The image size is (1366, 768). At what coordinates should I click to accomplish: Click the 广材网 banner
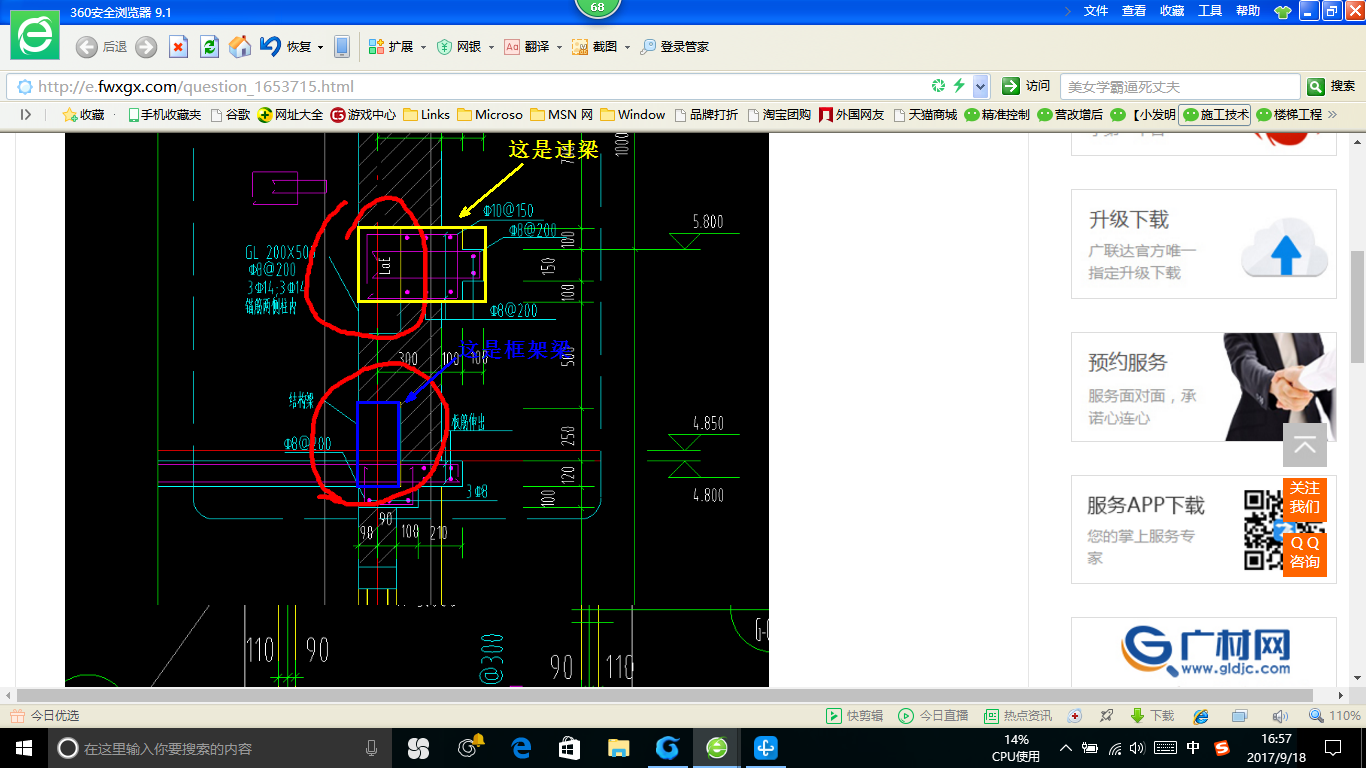point(1204,650)
